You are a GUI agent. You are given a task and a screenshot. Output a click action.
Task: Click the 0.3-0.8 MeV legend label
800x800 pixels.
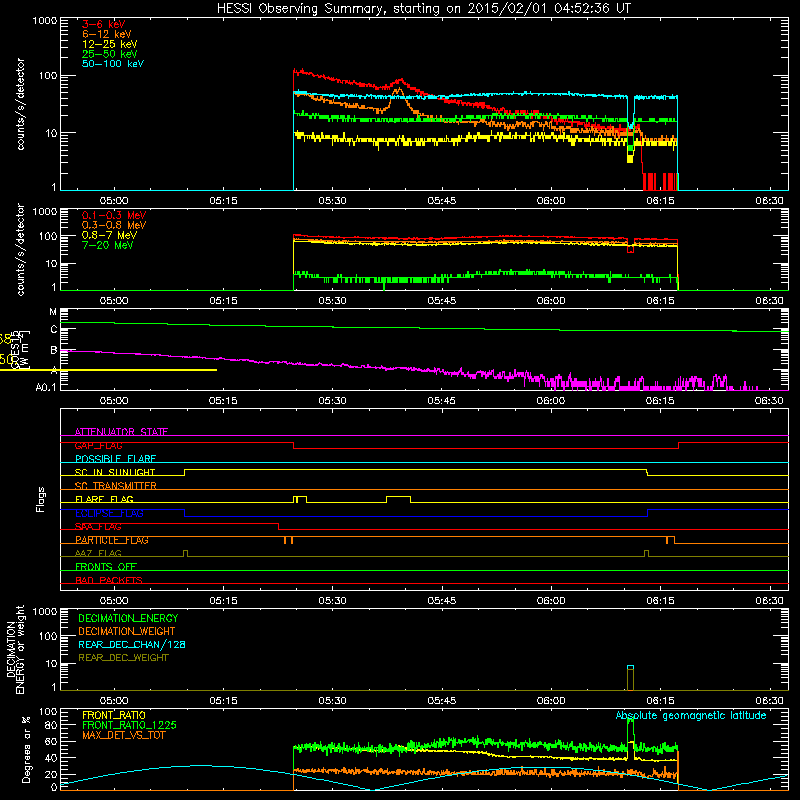pos(114,226)
